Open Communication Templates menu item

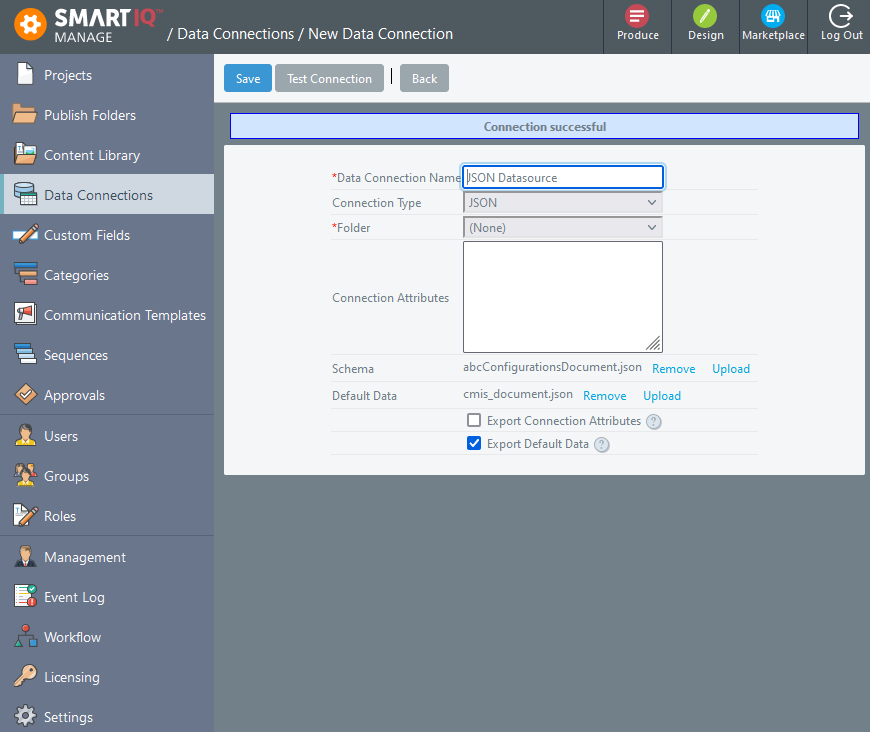[107, 315]
